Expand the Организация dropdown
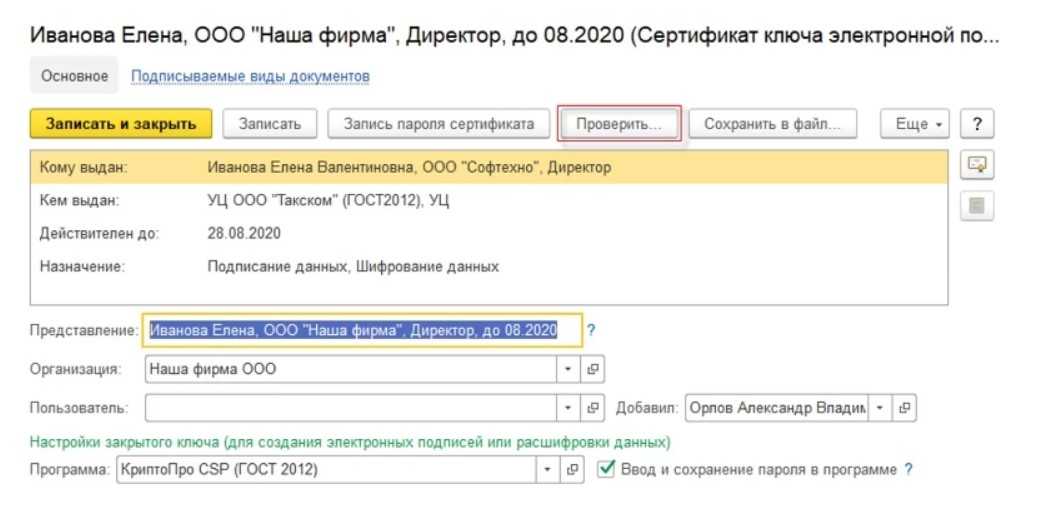The width and height of the screenshot is (1039, 506). 568,369
